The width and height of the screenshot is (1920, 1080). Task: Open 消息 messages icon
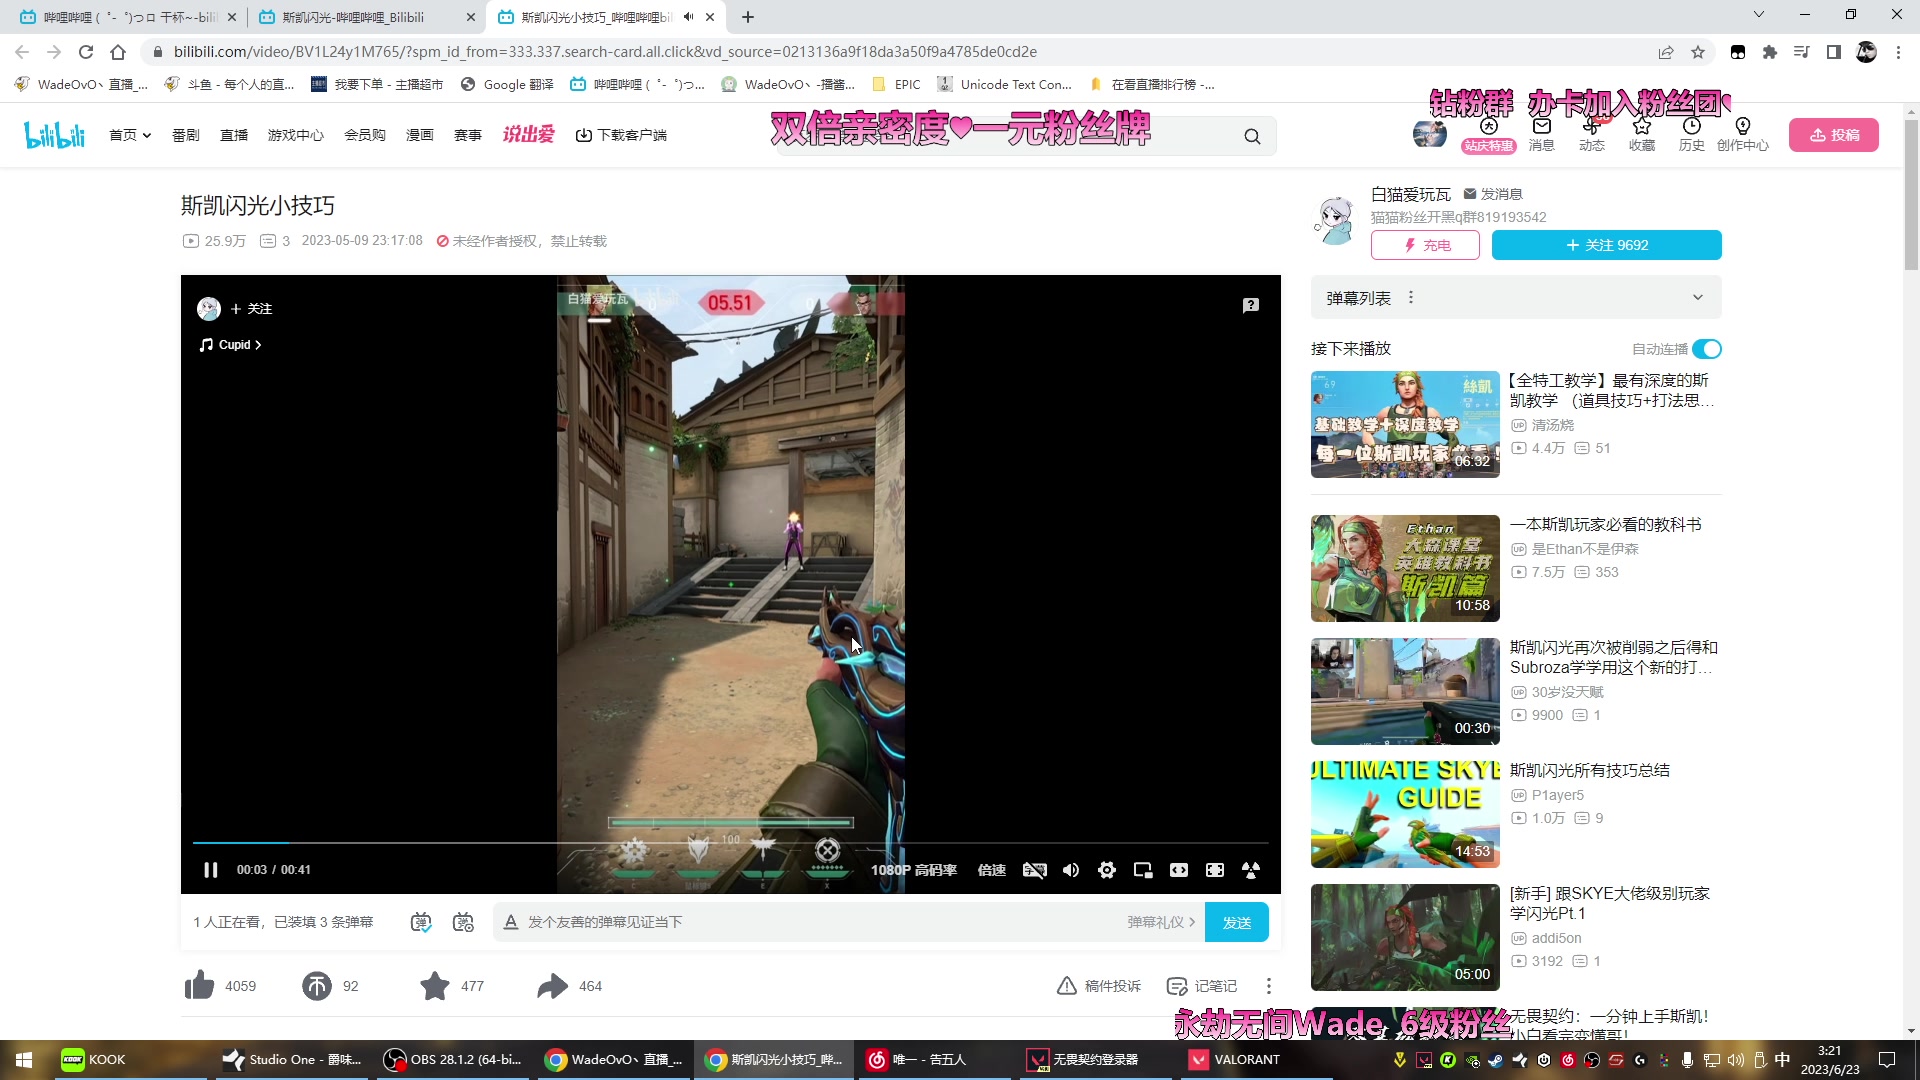click(1542, 134)
